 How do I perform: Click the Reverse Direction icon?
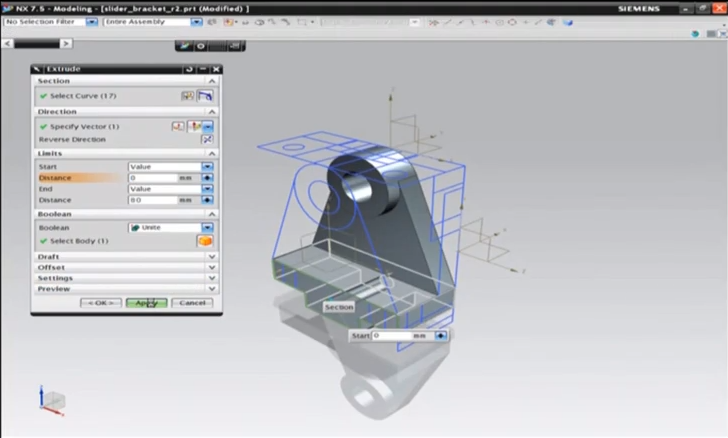207,139
